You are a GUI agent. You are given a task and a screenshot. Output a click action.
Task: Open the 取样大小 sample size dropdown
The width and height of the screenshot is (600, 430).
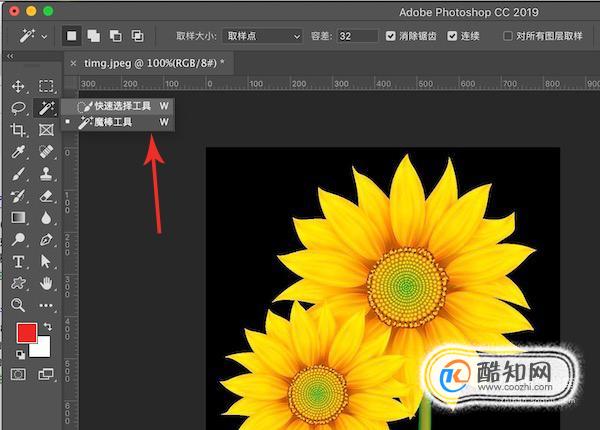point(262,36)
